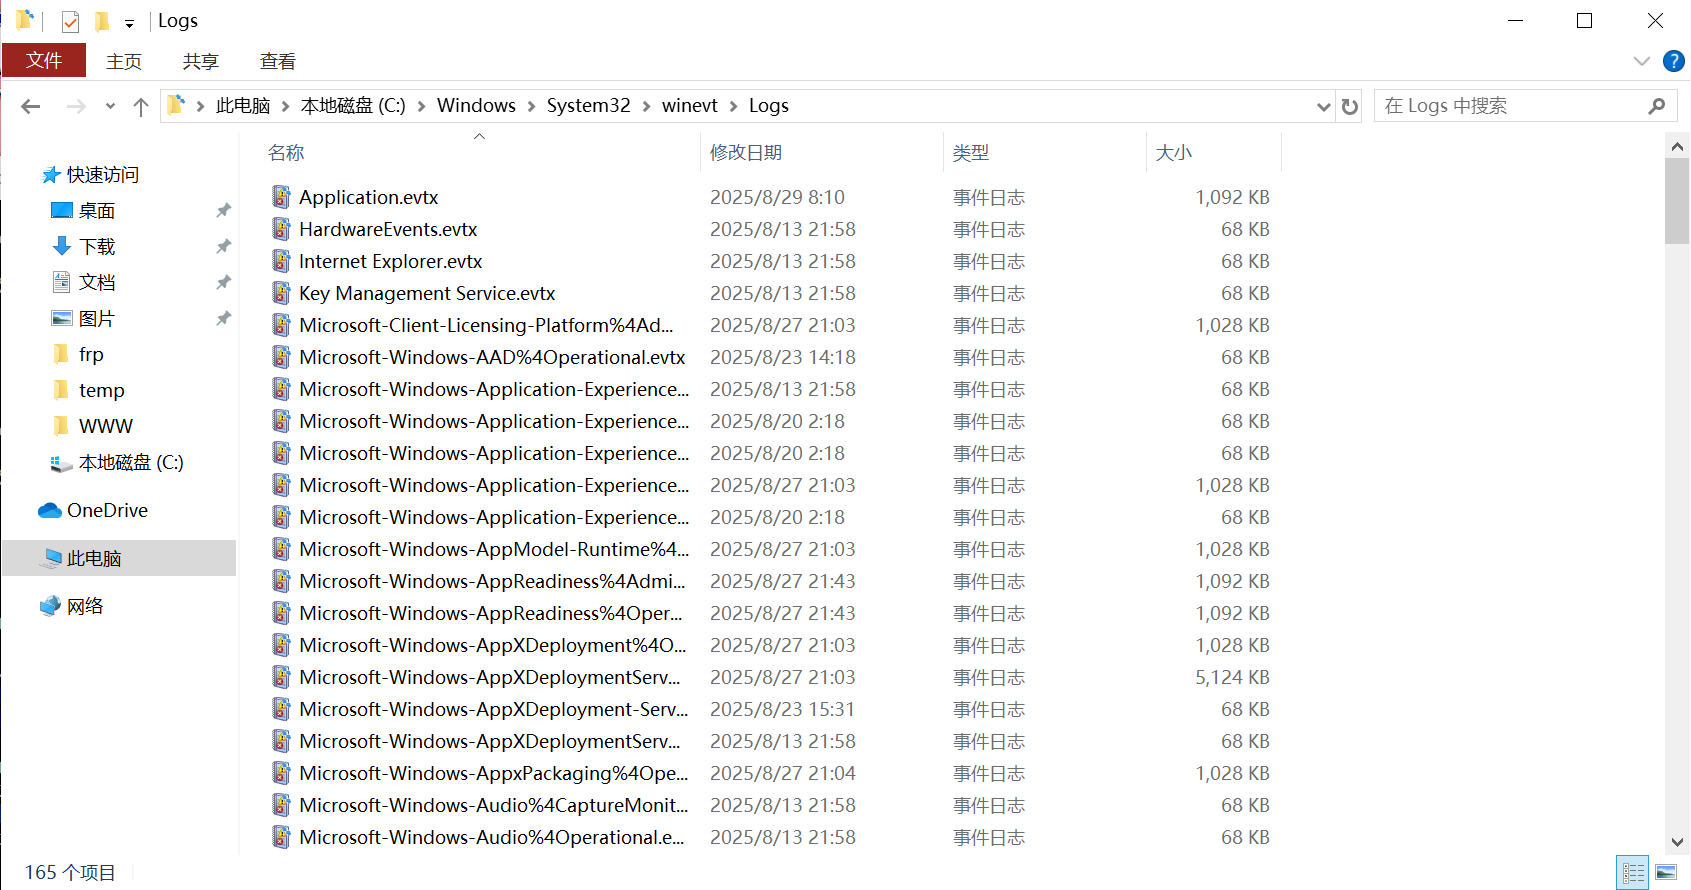Click the Properties icon in quick access toolbar

70,21
